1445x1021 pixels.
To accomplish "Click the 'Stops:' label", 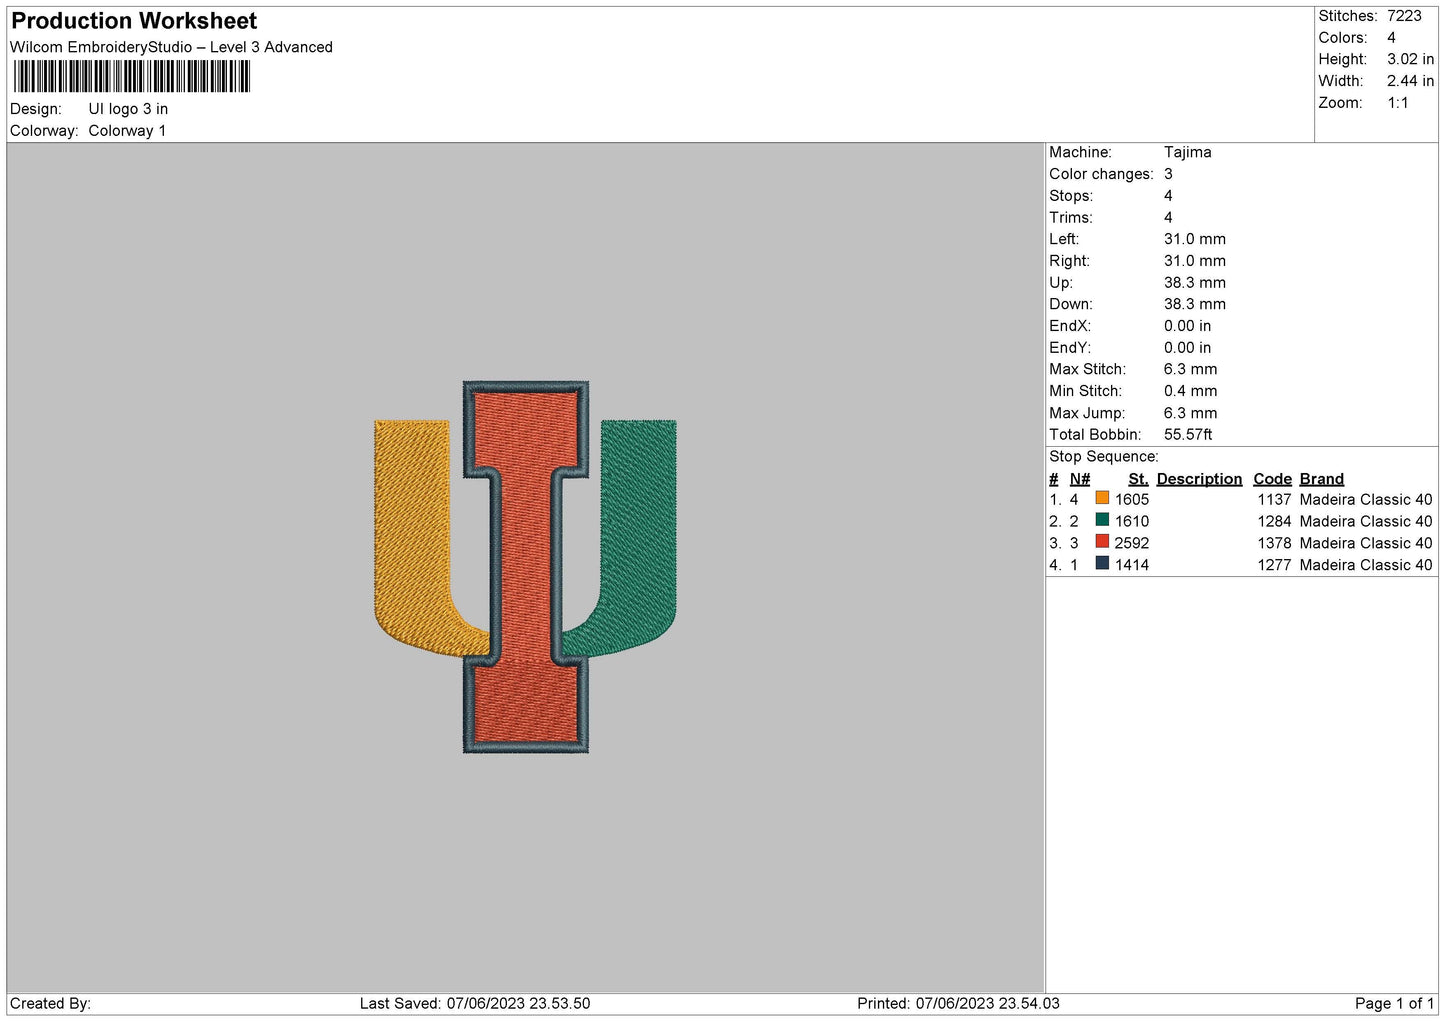I will click(x=1071, y=196).
